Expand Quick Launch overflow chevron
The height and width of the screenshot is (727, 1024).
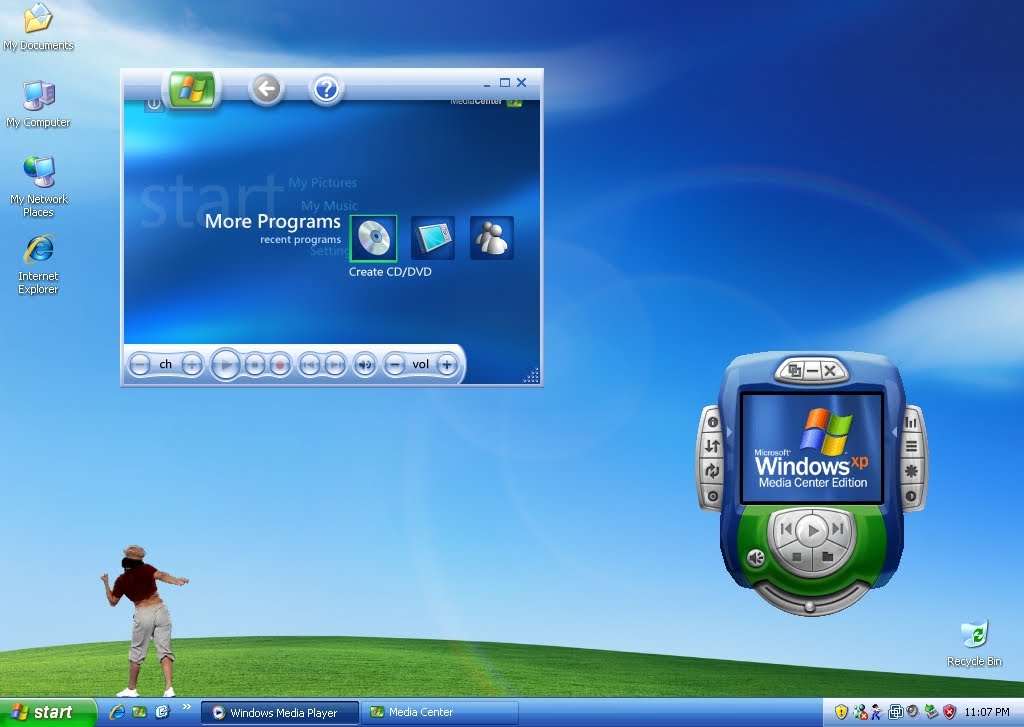(x=186, y=707)
